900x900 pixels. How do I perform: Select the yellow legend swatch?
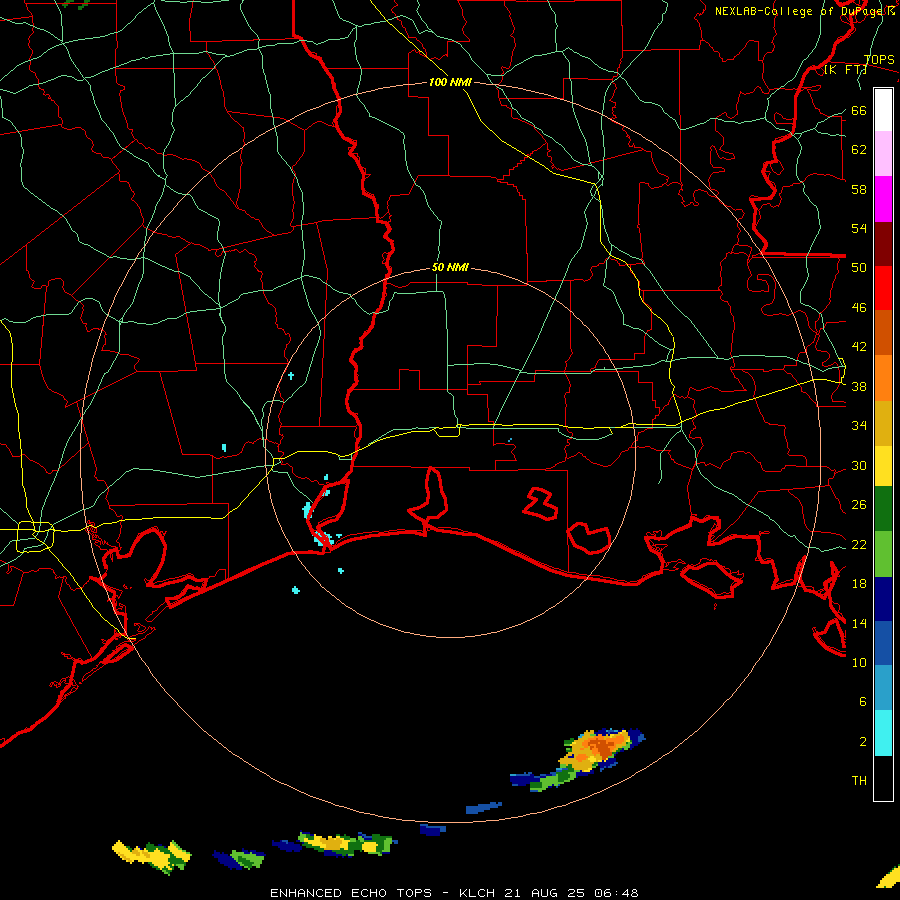coord(883,466)
